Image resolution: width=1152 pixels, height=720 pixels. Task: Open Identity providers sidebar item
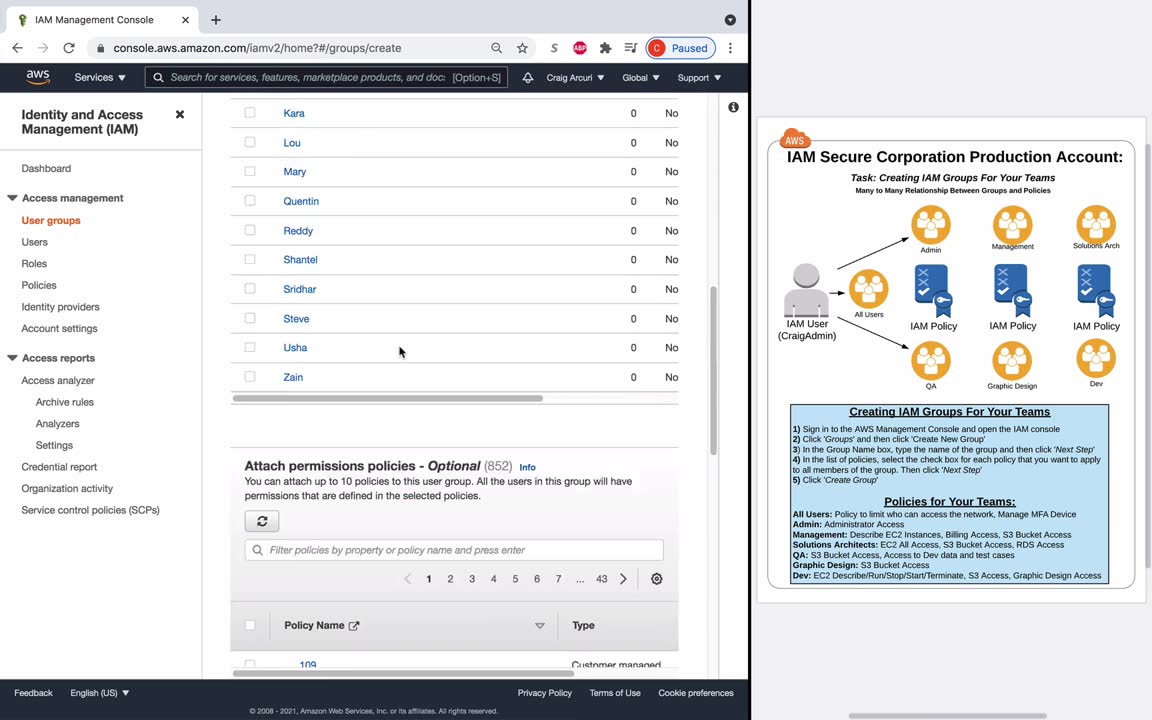(60, 306)
